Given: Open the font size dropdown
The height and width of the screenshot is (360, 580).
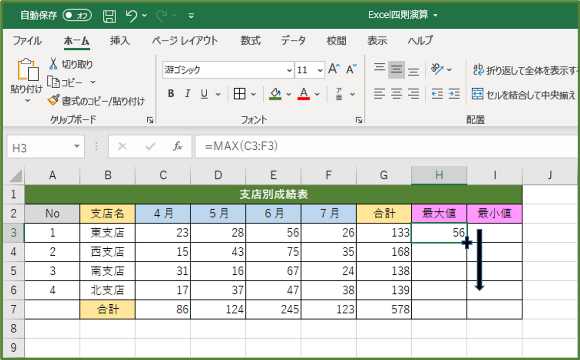Looking at the screenshot, I should pyautogui.click(x=320, y=70).
